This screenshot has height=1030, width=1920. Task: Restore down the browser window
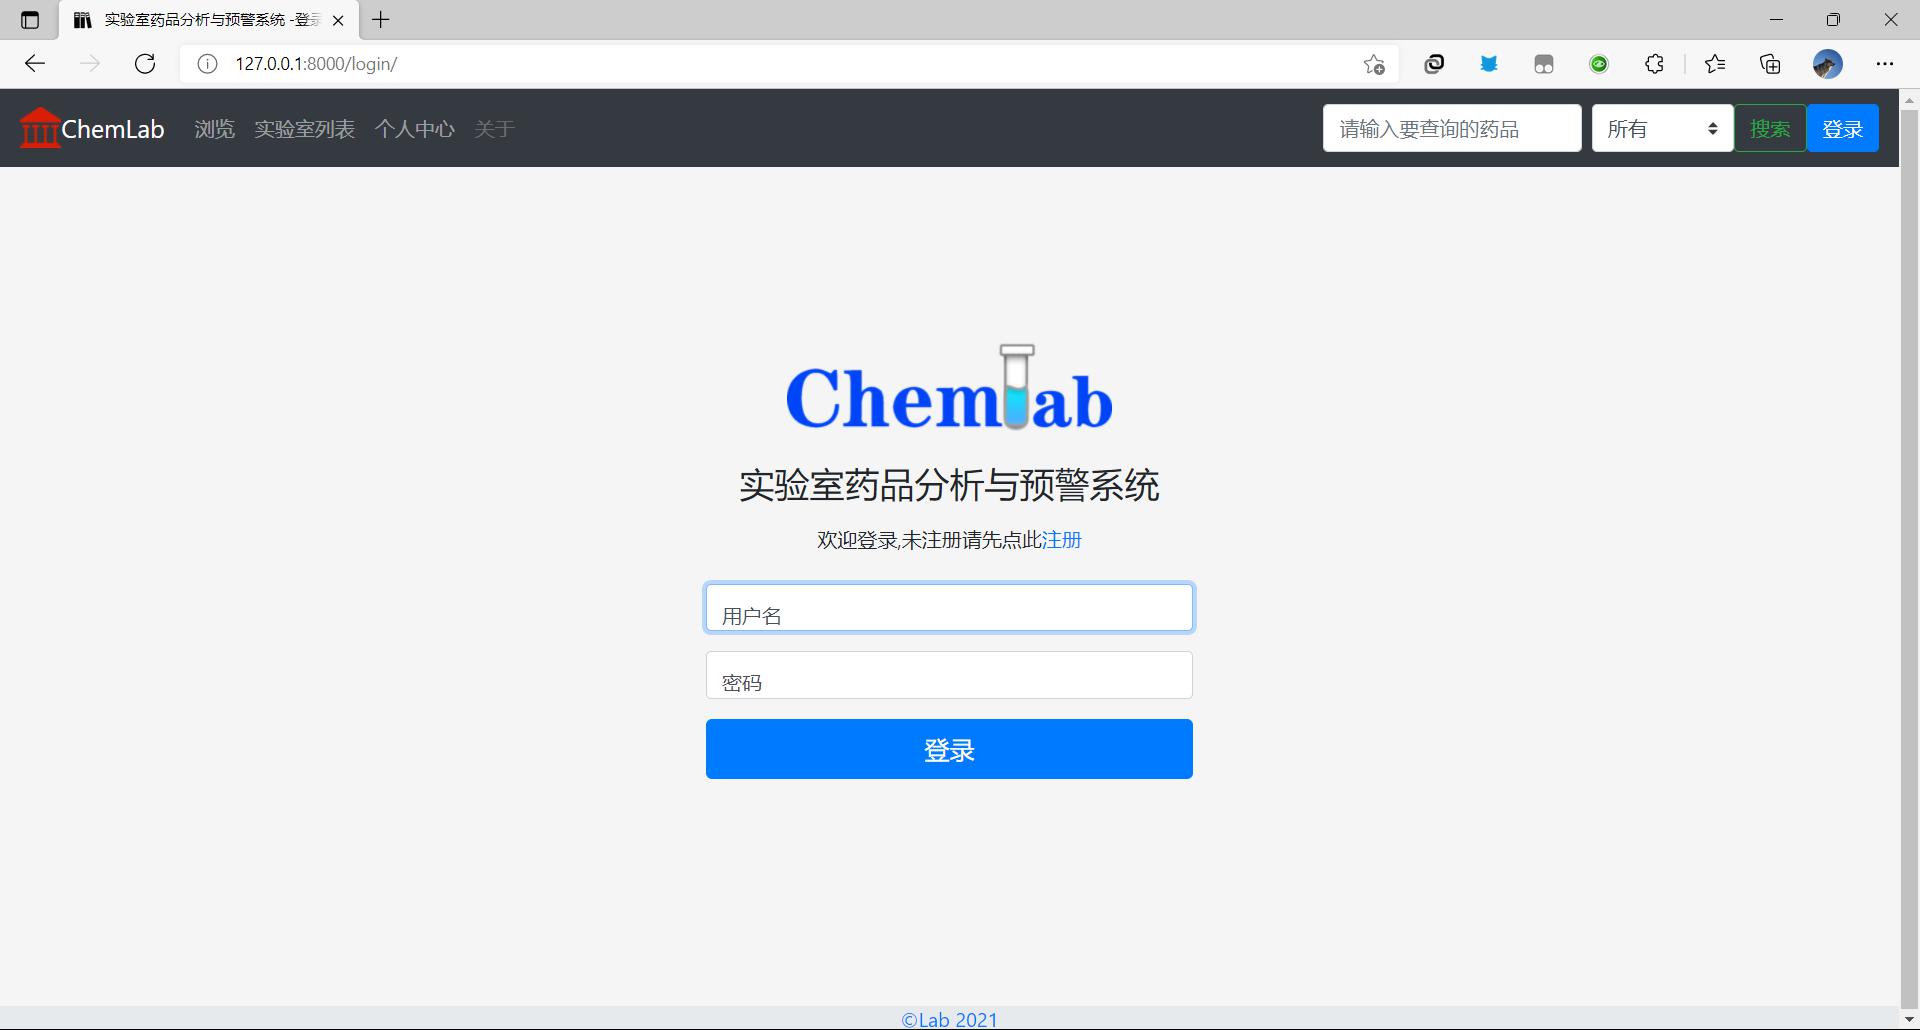pos(1833,20)
